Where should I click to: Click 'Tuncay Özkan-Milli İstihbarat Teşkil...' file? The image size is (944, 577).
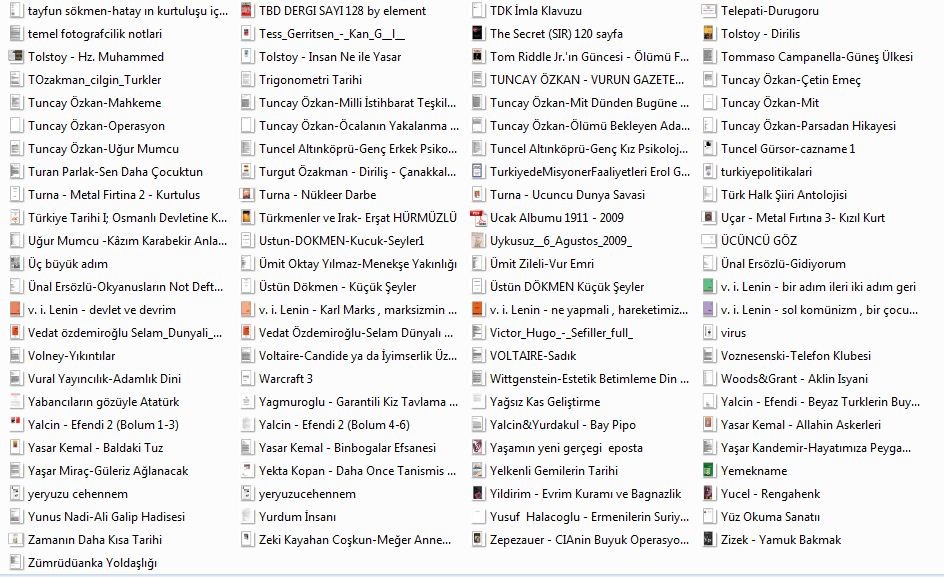(x=358, y=102)
